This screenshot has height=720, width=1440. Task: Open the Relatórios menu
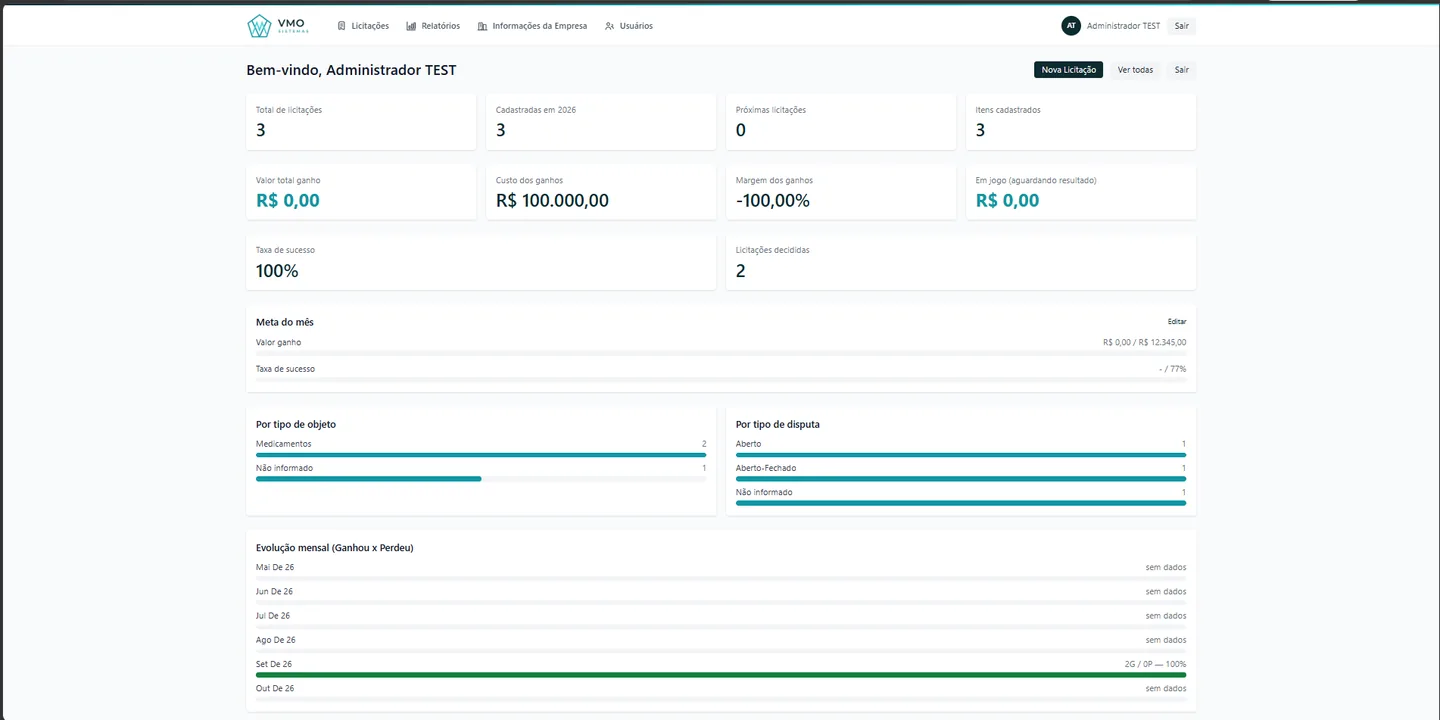433,26
